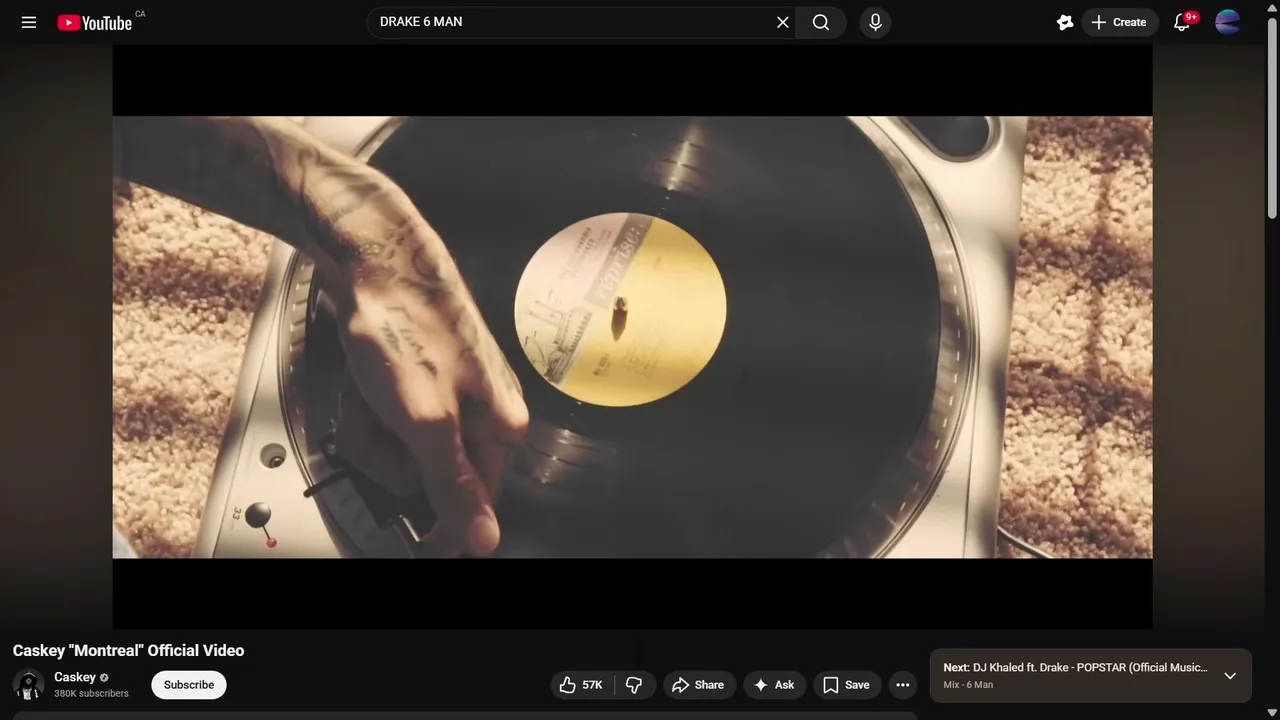Screen dimensions: 1280x720
Task: Open the Create button
Action: click(1119, 22)
